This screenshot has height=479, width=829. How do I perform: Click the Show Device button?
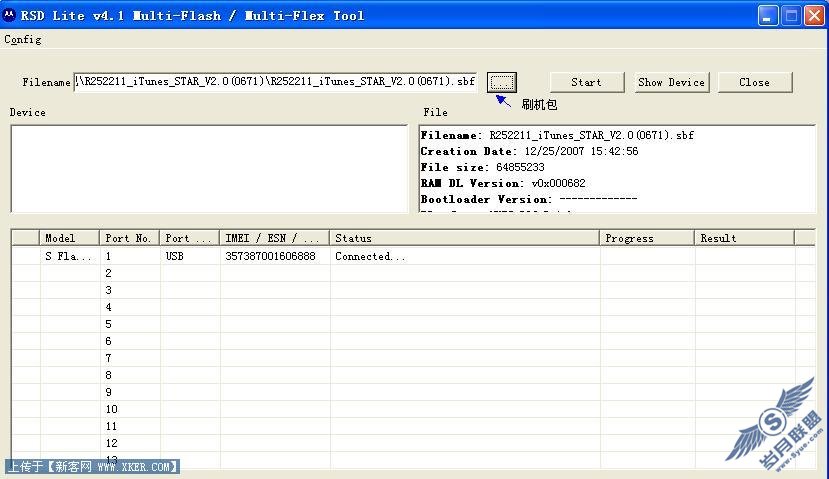671,82
